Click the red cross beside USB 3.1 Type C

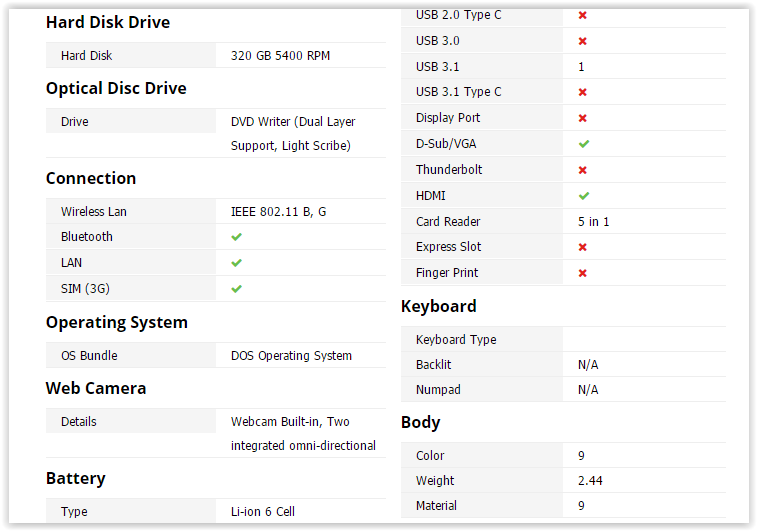[583, 92]
